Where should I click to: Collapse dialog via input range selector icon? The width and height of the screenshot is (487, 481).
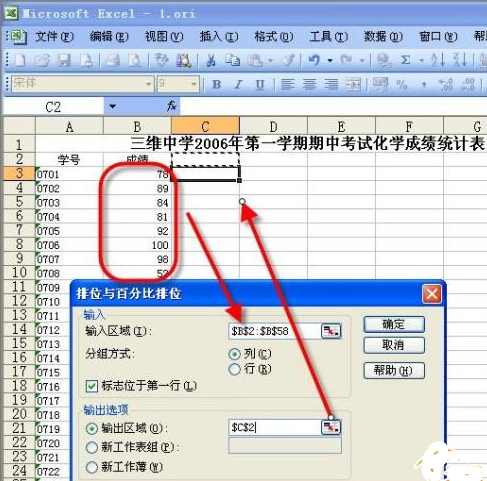click(x=331, y=331)
